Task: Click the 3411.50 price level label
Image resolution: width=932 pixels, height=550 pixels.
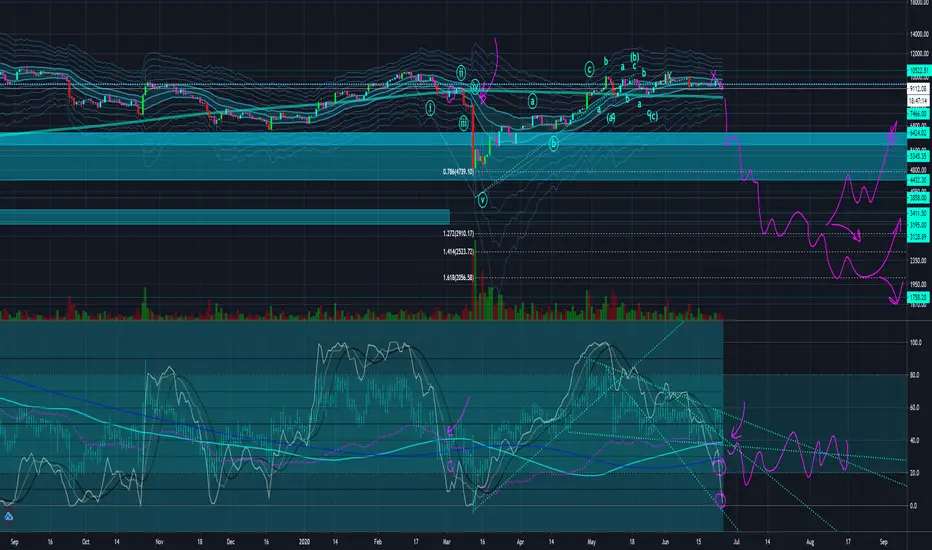Action: click(x=918, y=213)
